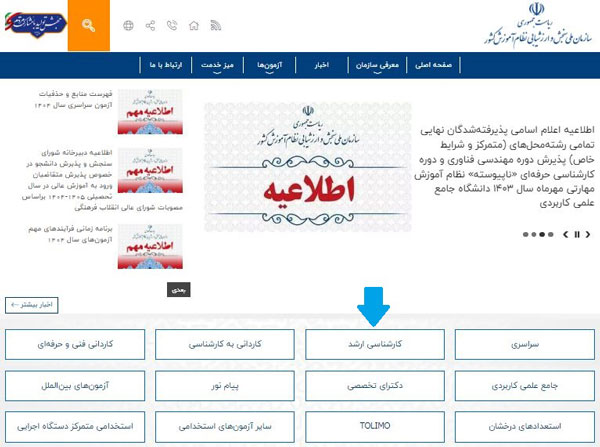The width and height of the screenshot is (600, 447).
Task: Open the share icon in header
Action: (150, 26)
